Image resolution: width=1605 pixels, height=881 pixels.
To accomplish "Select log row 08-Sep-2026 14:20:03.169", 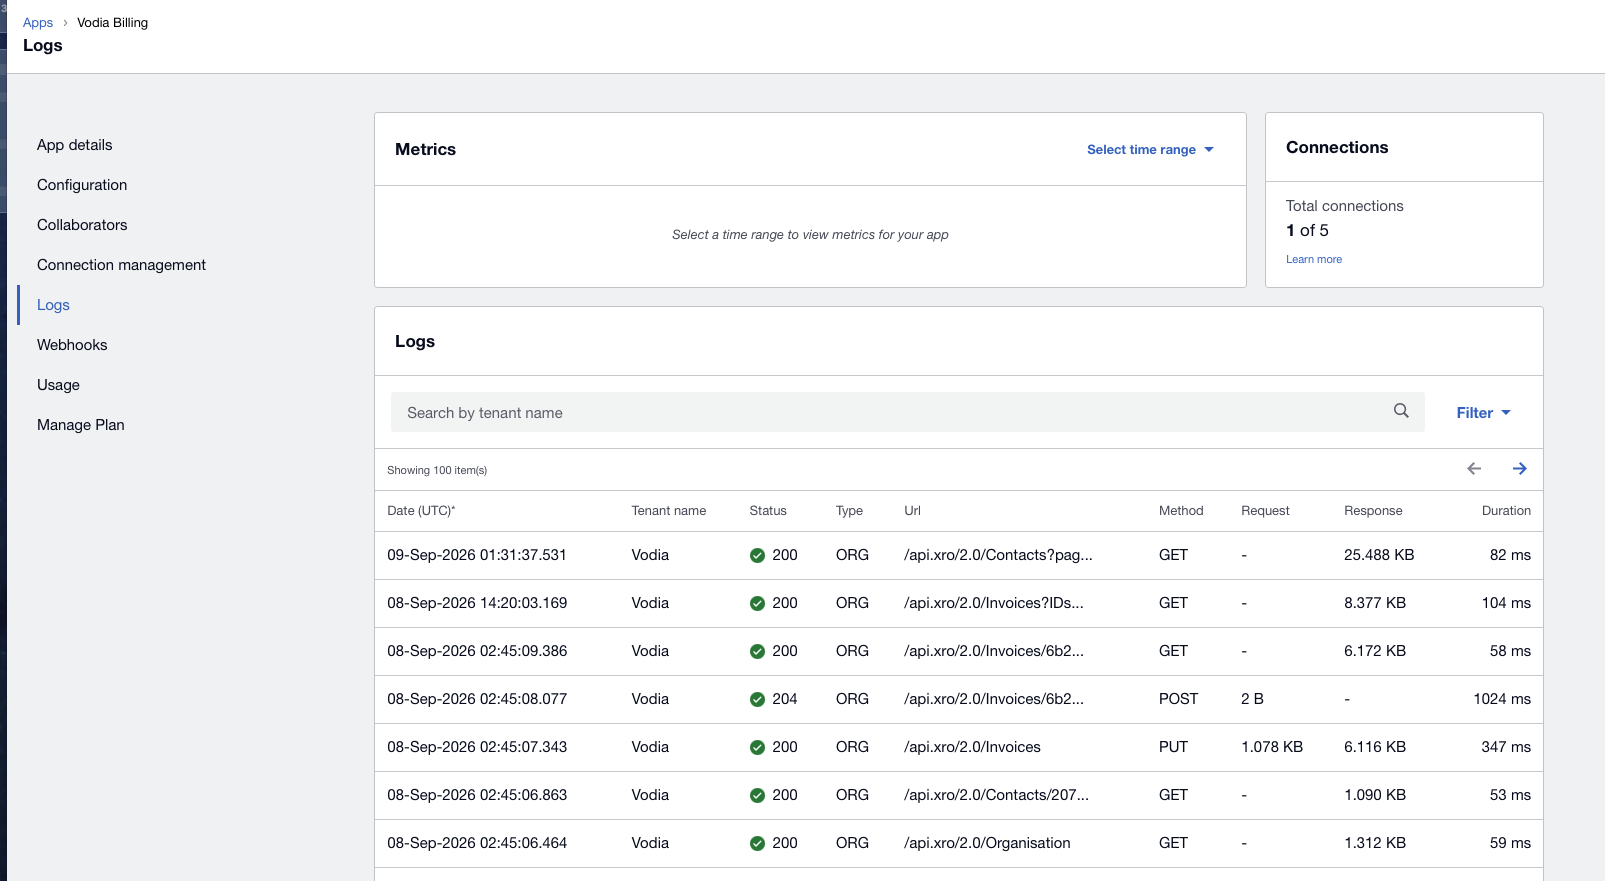I will coord(959,603).
